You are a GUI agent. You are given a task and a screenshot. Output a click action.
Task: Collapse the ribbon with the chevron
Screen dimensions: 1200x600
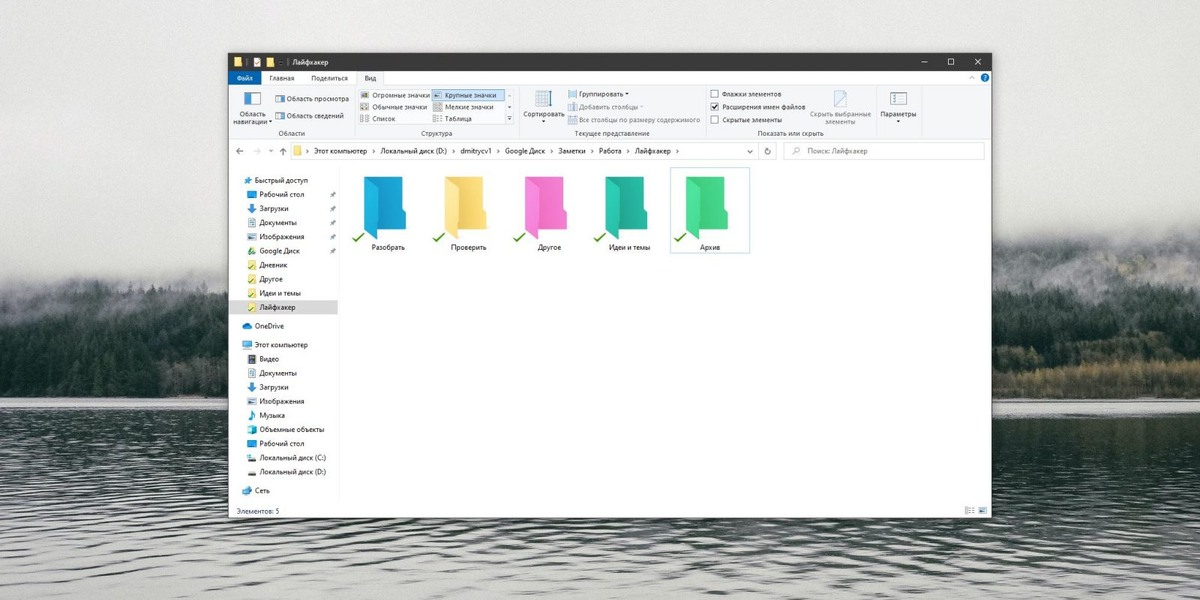click(x=972, y=77)
